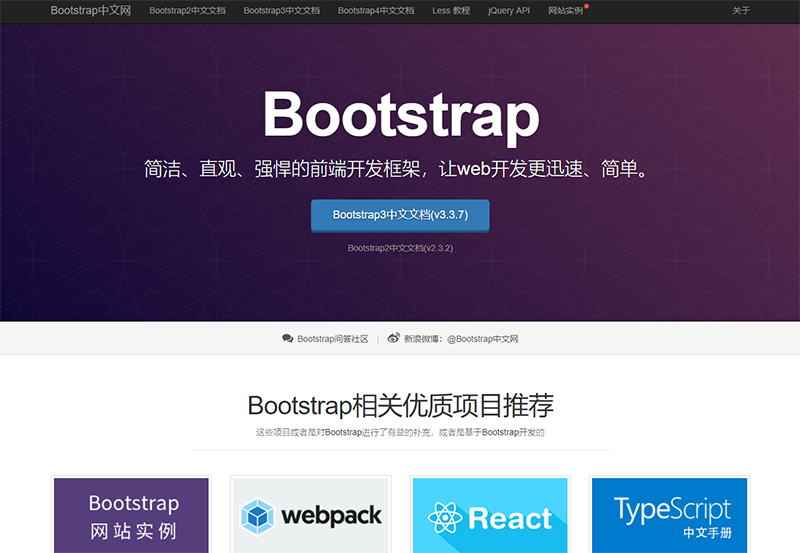This screenshot has height=553, width=800.
Task: Open the Bootstrap中文网 brand link
Action: (91, 11)
